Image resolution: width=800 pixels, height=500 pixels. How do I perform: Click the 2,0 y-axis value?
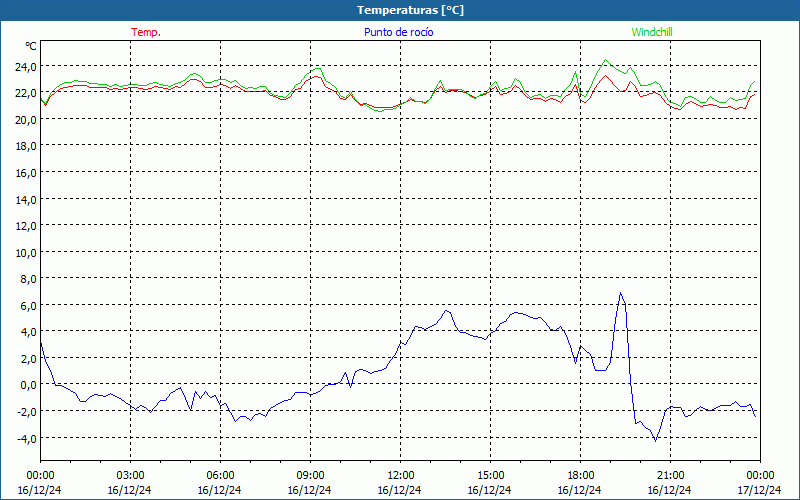click(28, 359)
